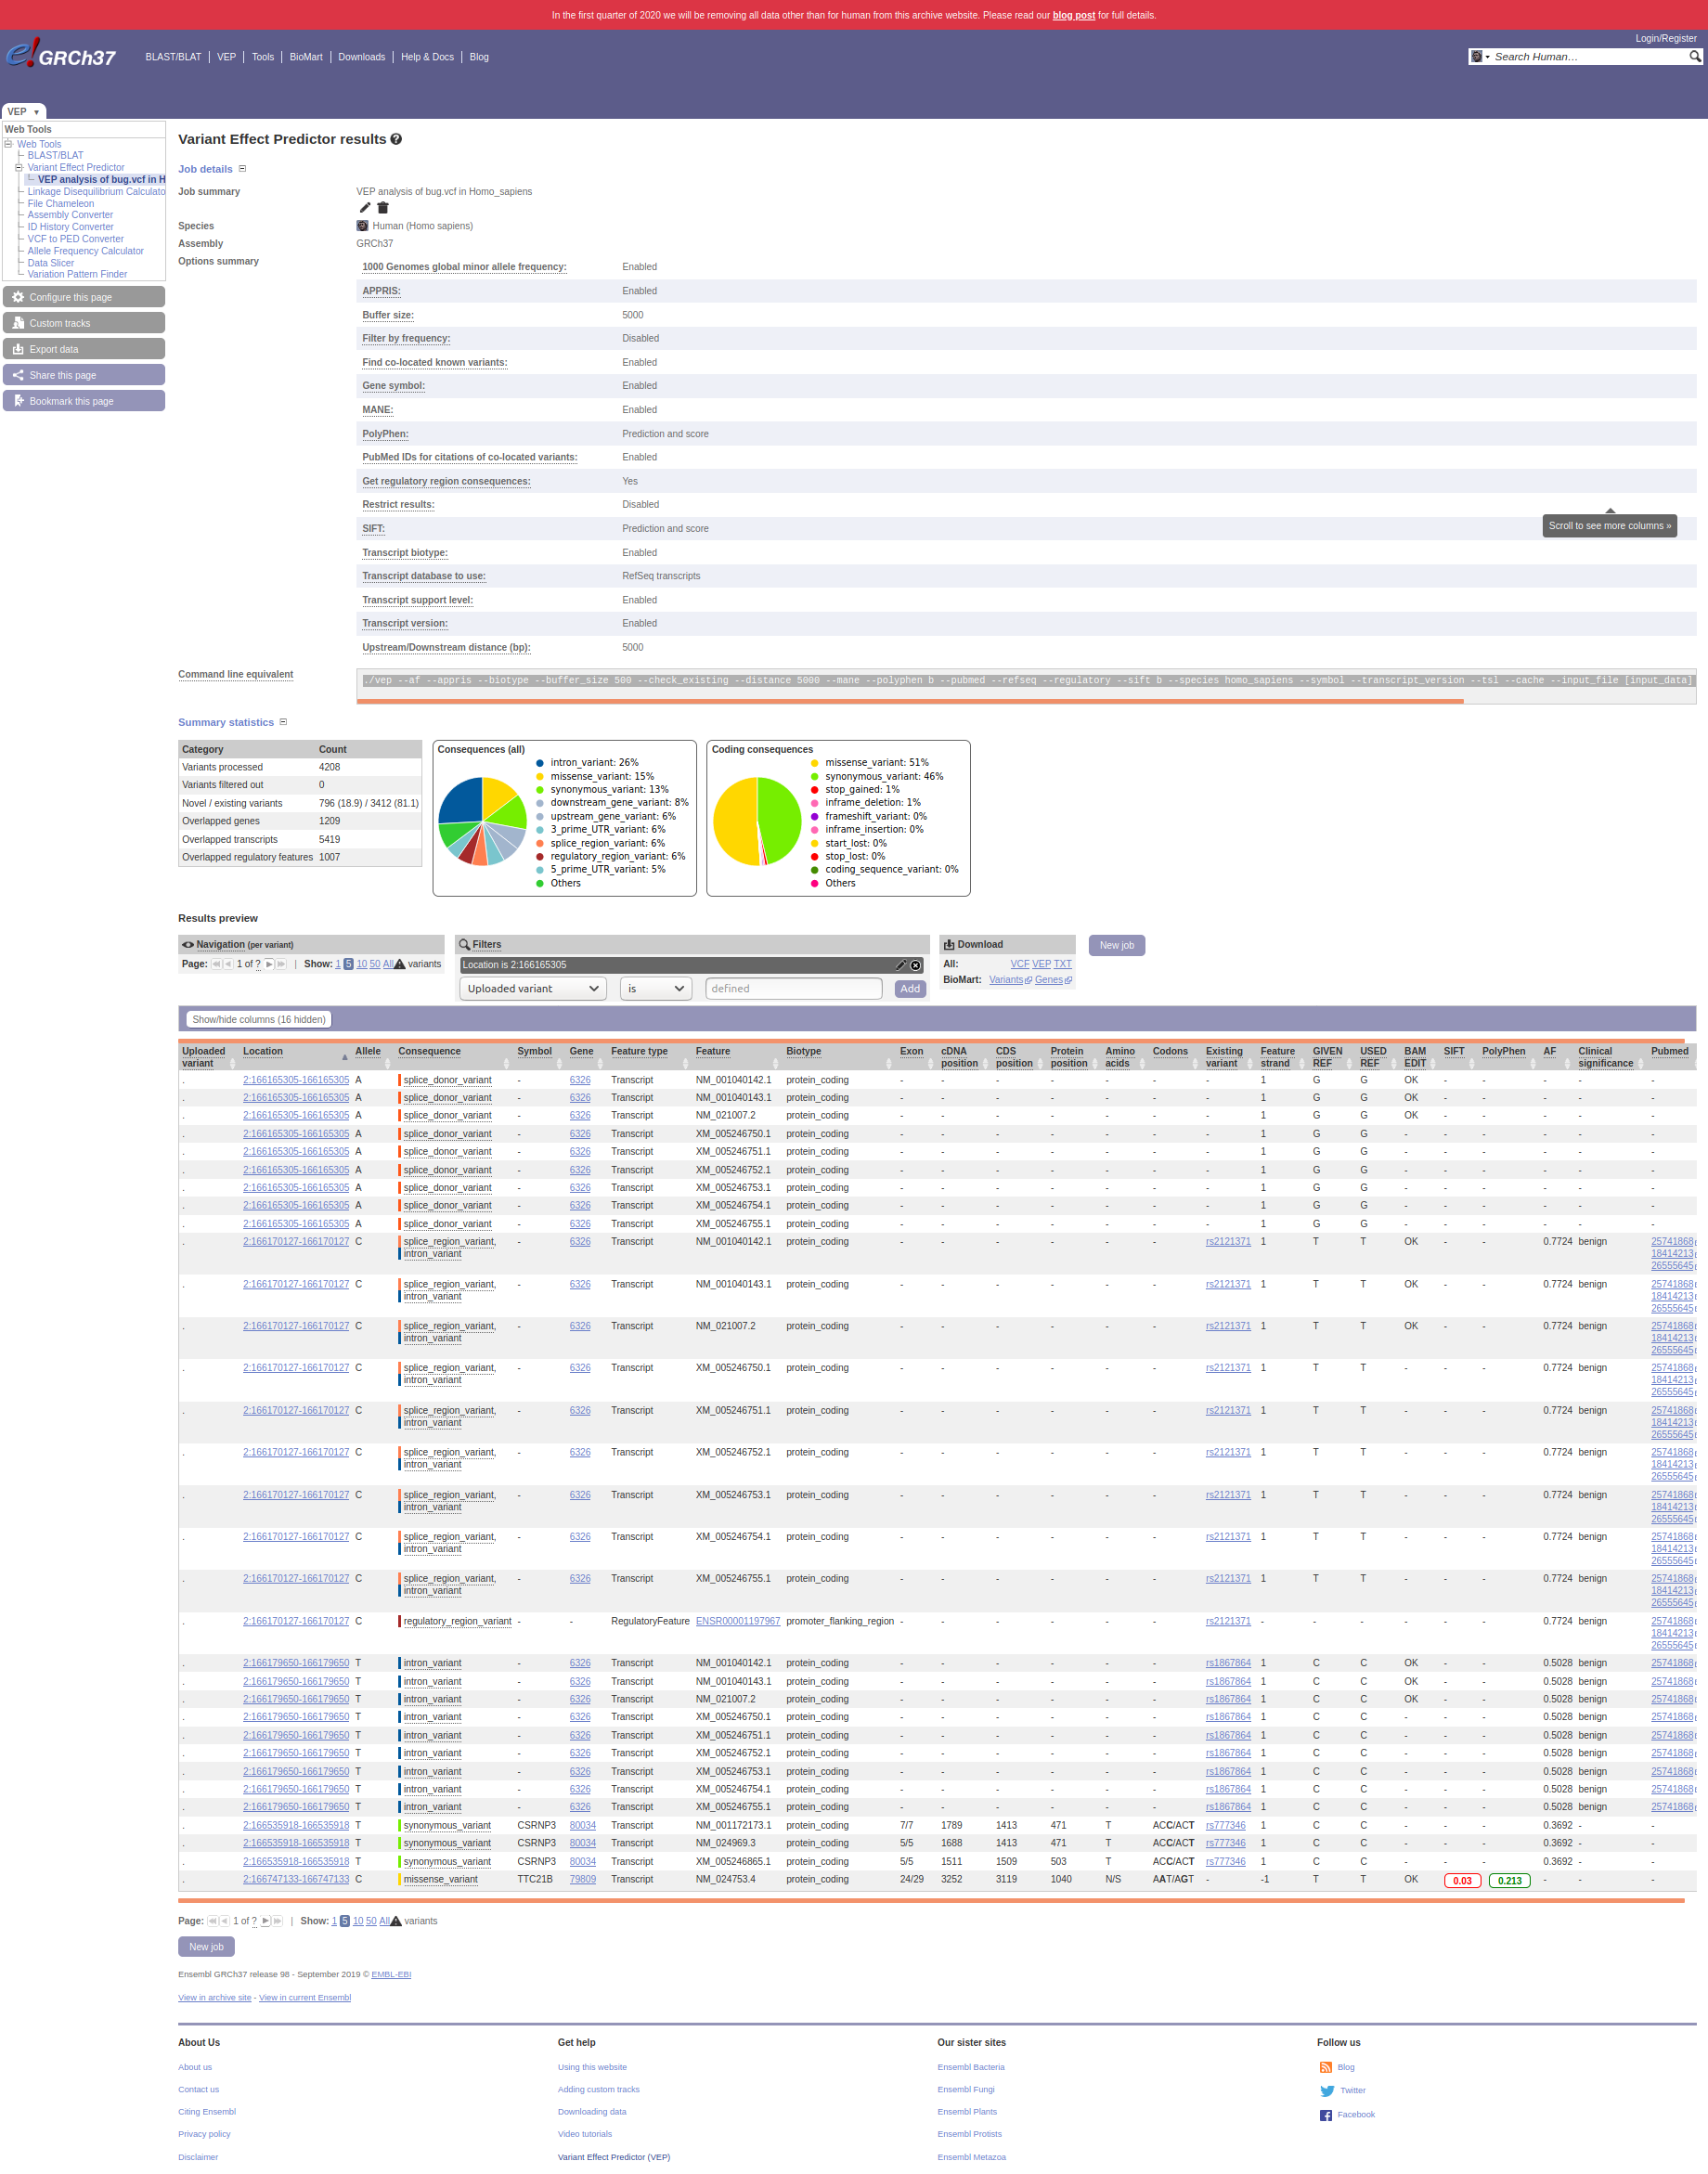Screen dimensions: 1708x2174
Task: Collapse the Job details section
Action: click(242, 168)
